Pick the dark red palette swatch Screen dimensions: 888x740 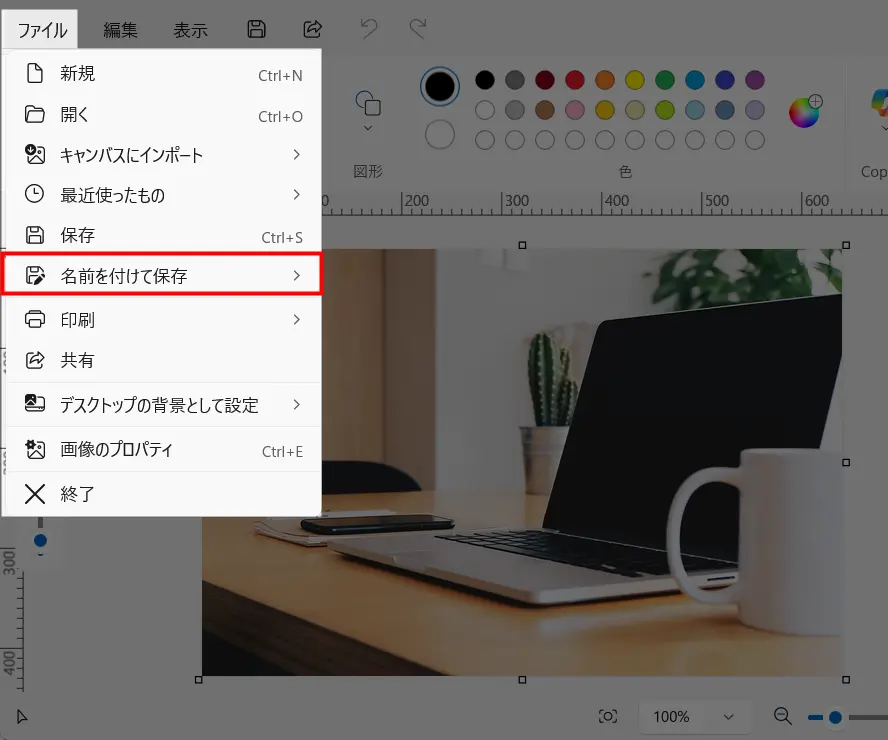(x=545, y=80)
